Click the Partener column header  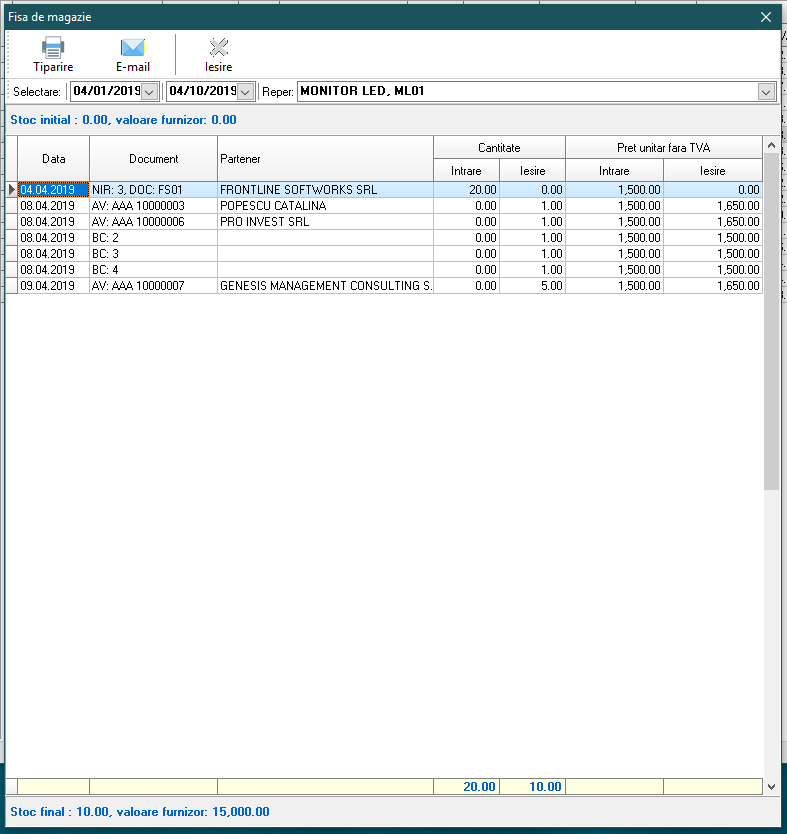325,159
